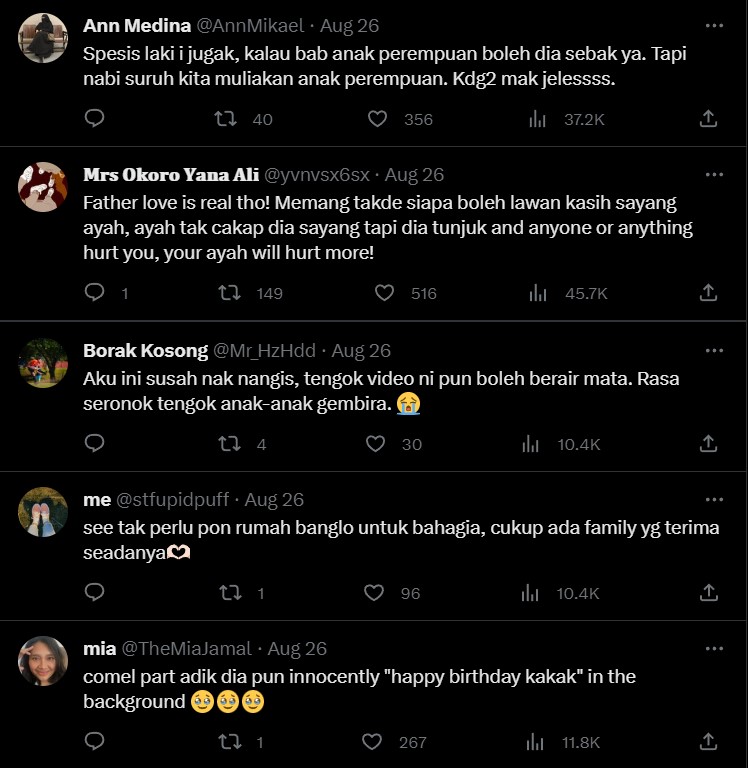Viewport: 748px width, 768px height.
Task: Retweet mia's birthday comment
Action: click(x=231, y=742)
